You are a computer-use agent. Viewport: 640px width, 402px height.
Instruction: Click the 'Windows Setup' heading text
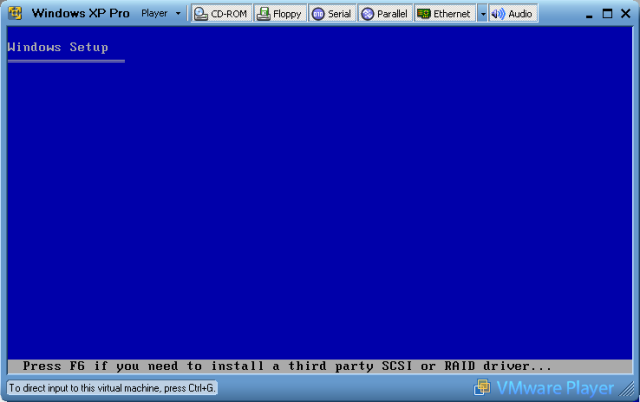[58, 47]
